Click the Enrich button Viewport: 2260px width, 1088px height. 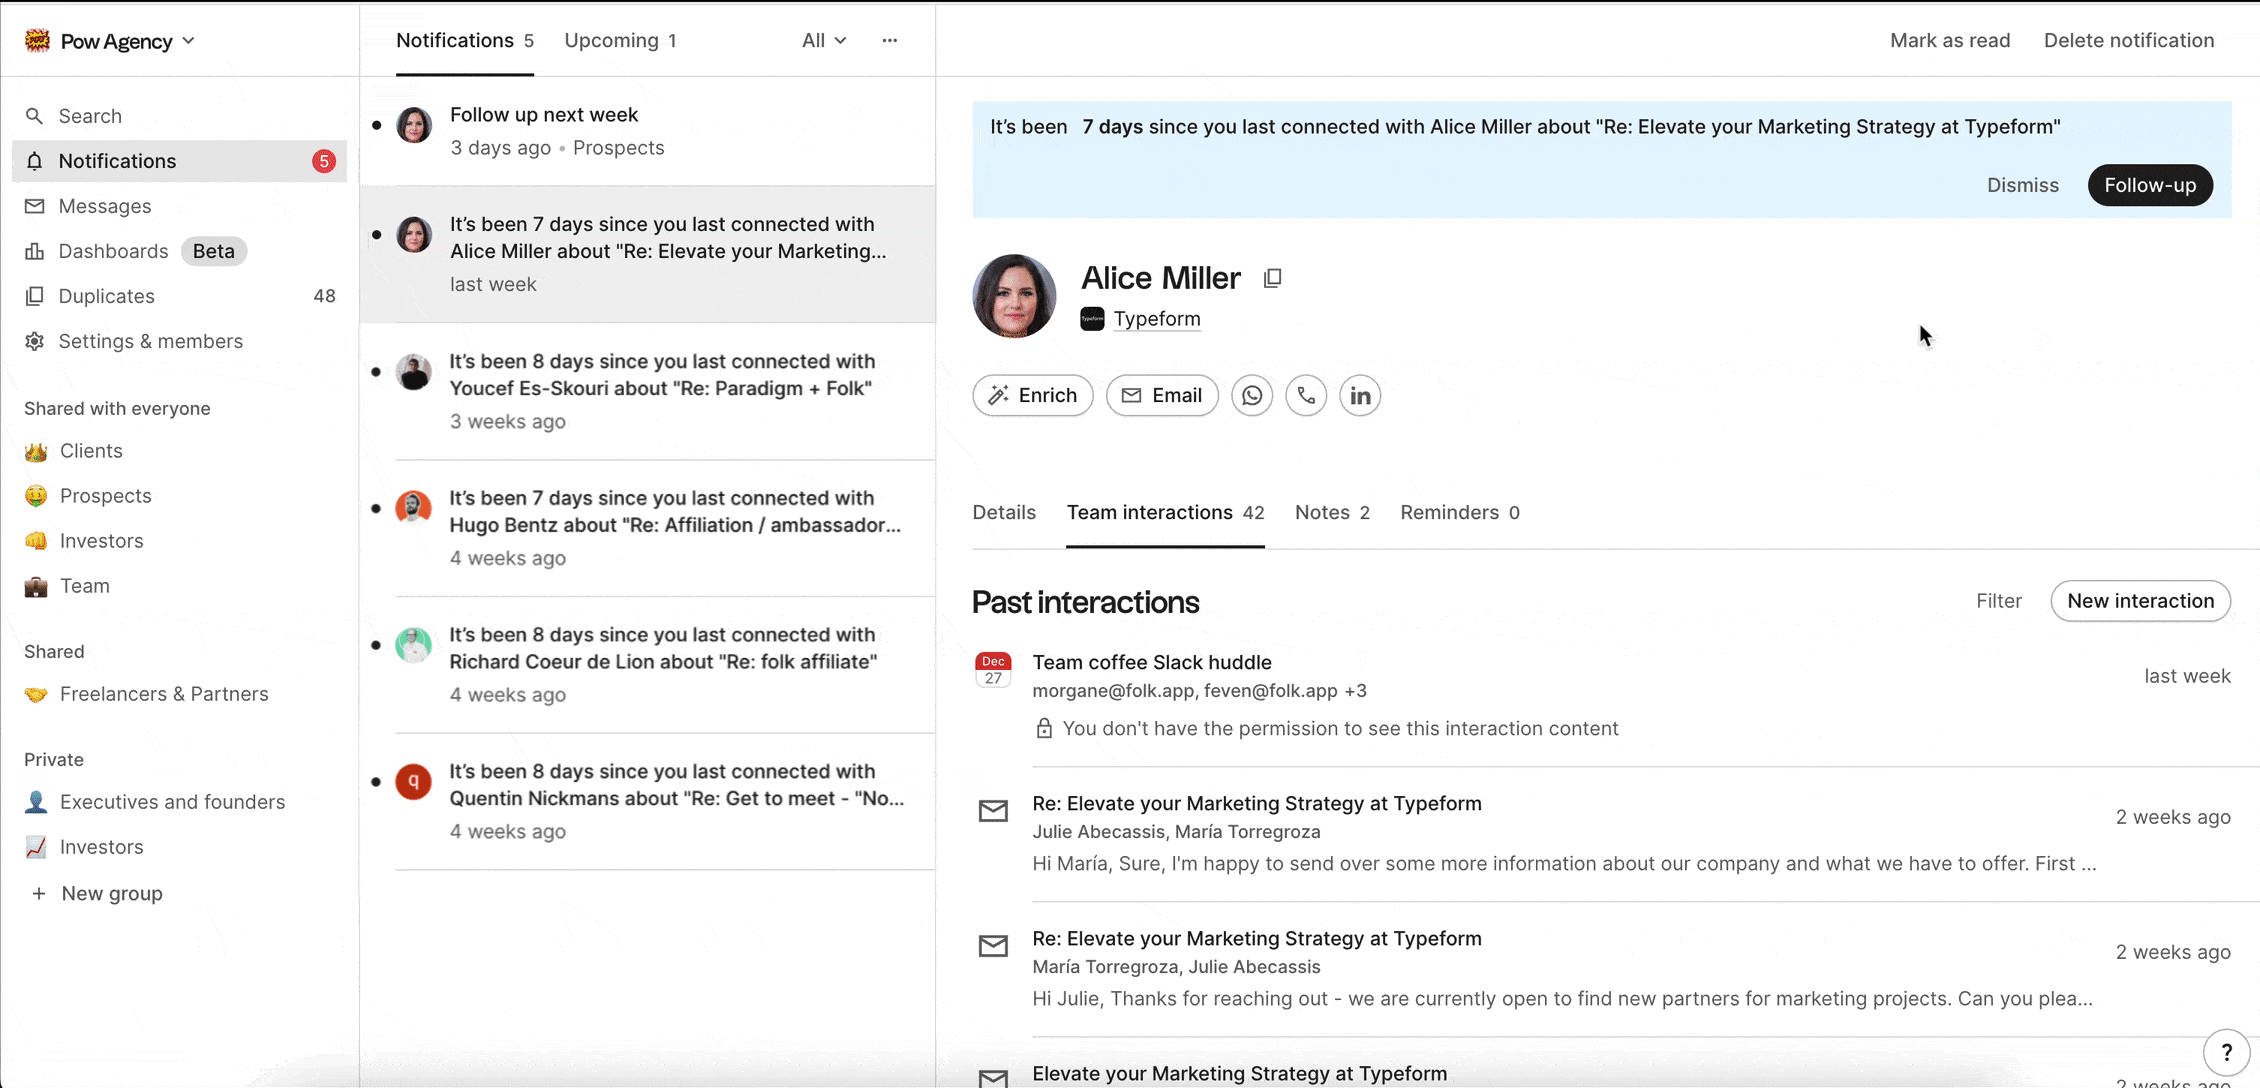coord(1033,395)
